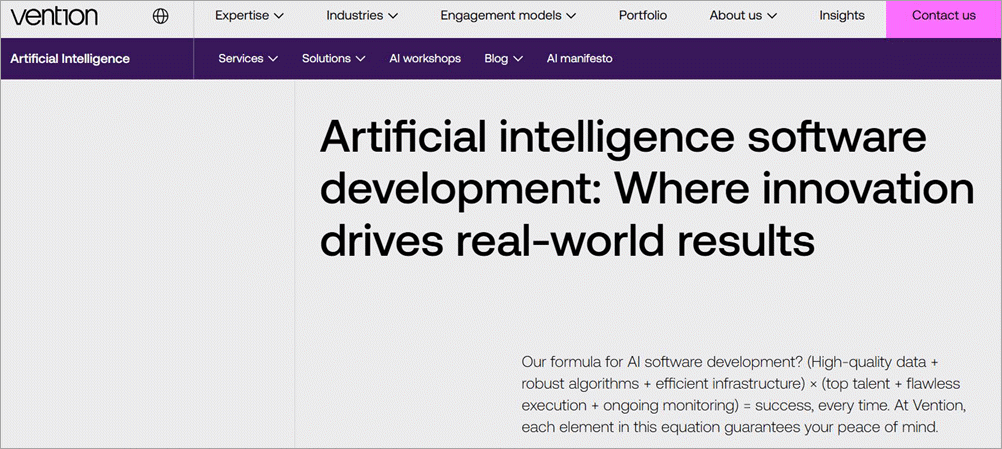Go to AI workshops
This screenshot has height=449, width=1002.
tap(425, 59)
